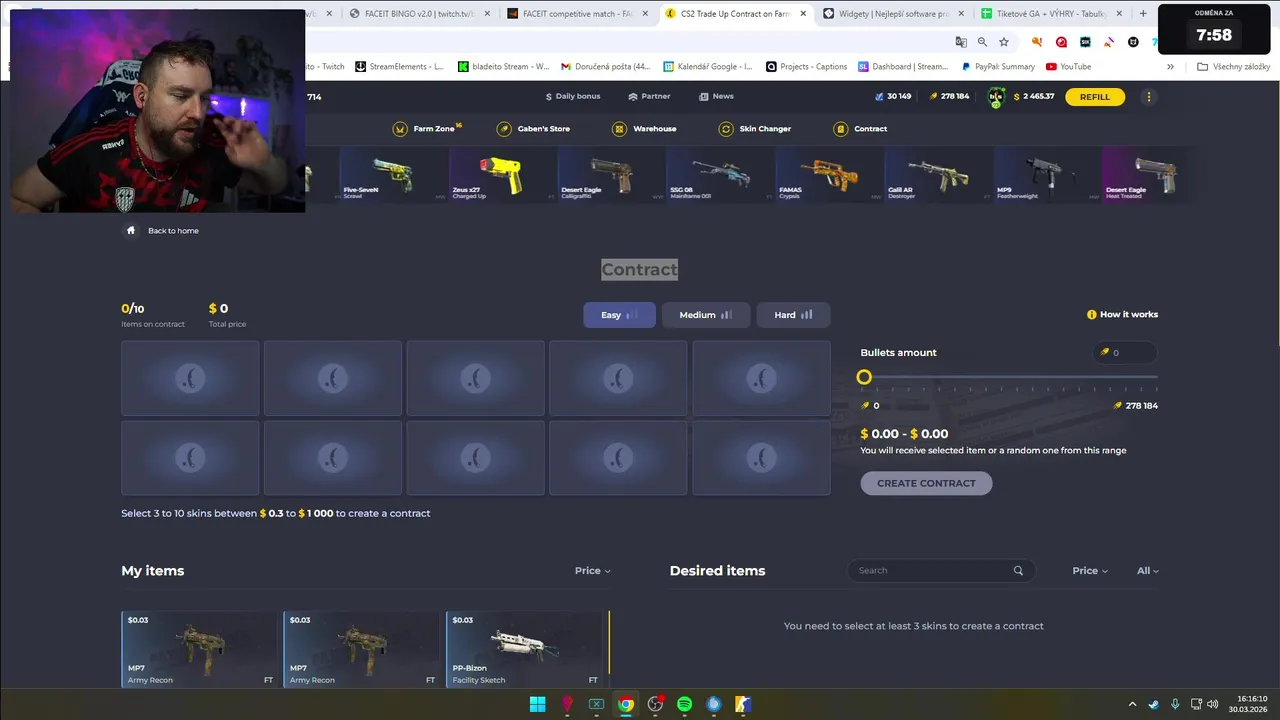This screenshot has height=720, width=1280.
Task: Open Gaben's Store from the navigation
Action: pos(533,129)
